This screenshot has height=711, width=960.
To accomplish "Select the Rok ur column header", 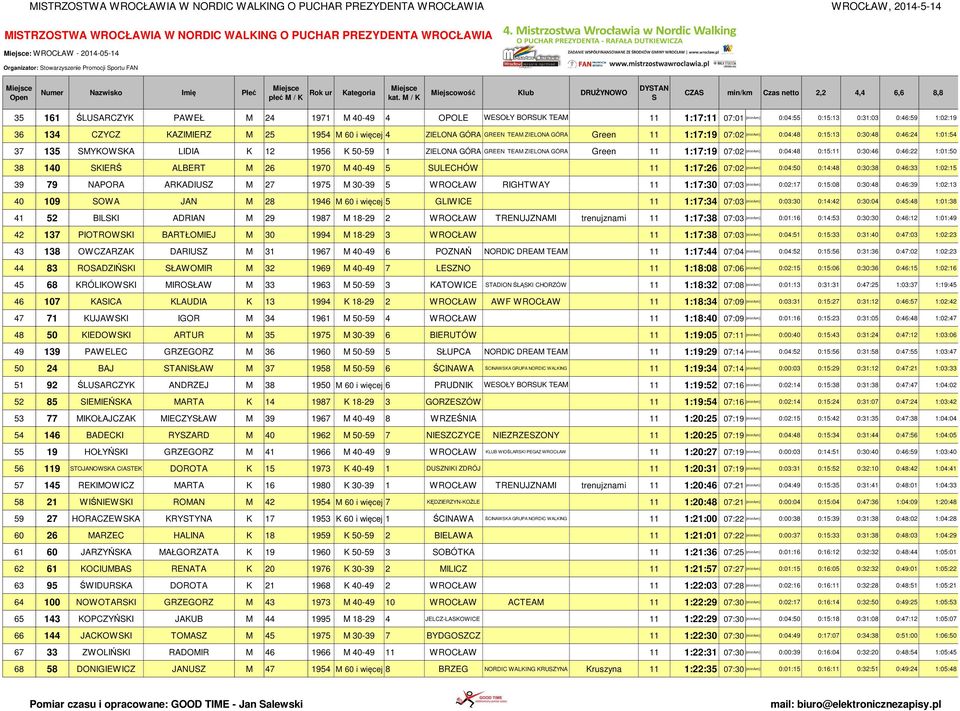I will (320, 93).
